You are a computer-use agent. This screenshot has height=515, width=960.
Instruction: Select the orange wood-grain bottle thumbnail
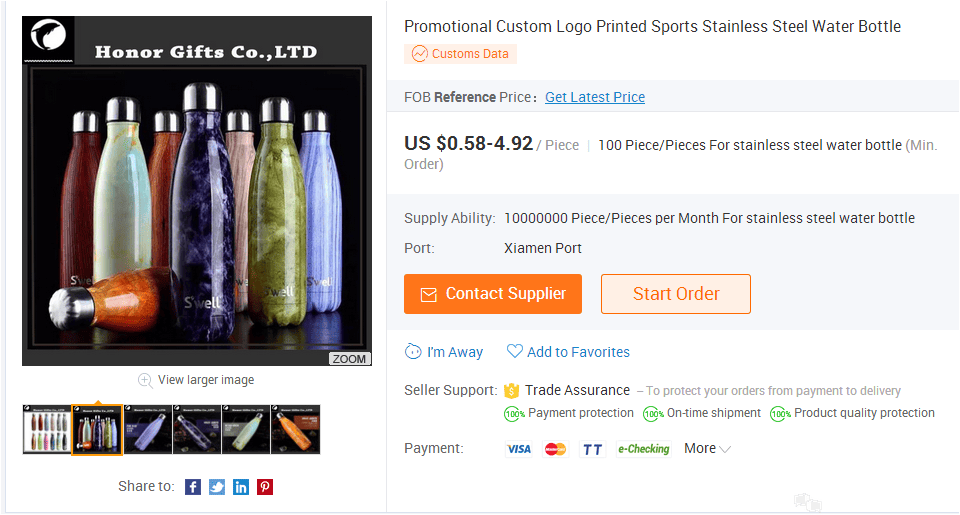296,430
